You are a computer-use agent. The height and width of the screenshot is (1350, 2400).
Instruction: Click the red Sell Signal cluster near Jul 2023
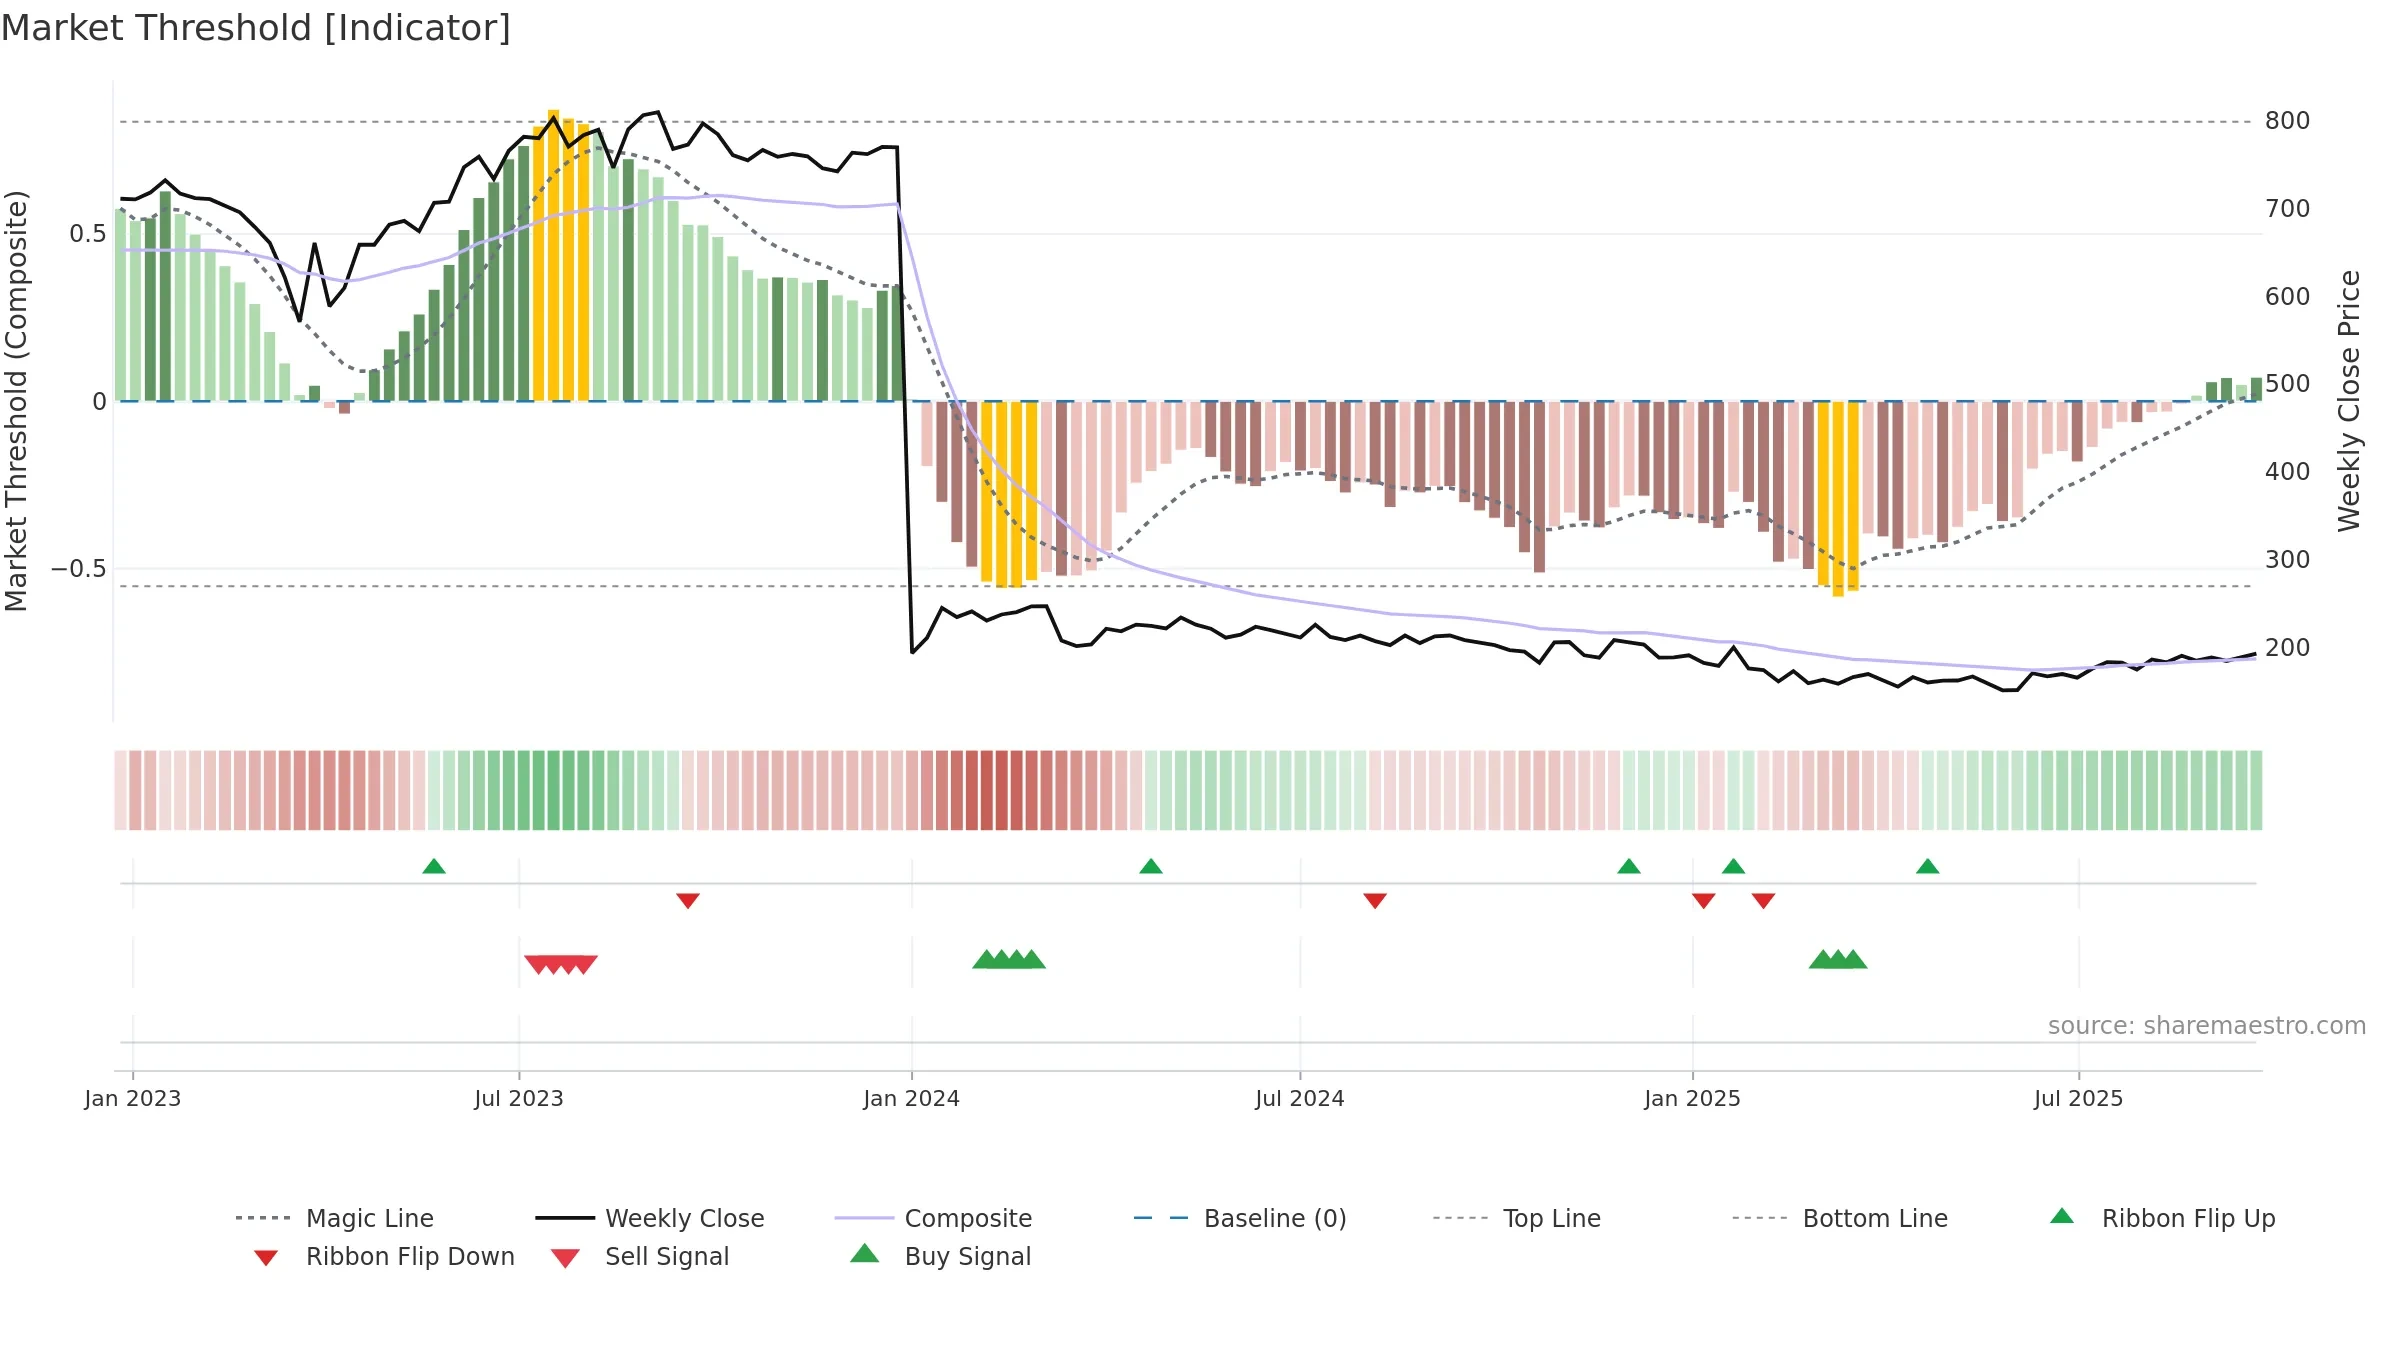pyautogui.click(x=561, y=965)
